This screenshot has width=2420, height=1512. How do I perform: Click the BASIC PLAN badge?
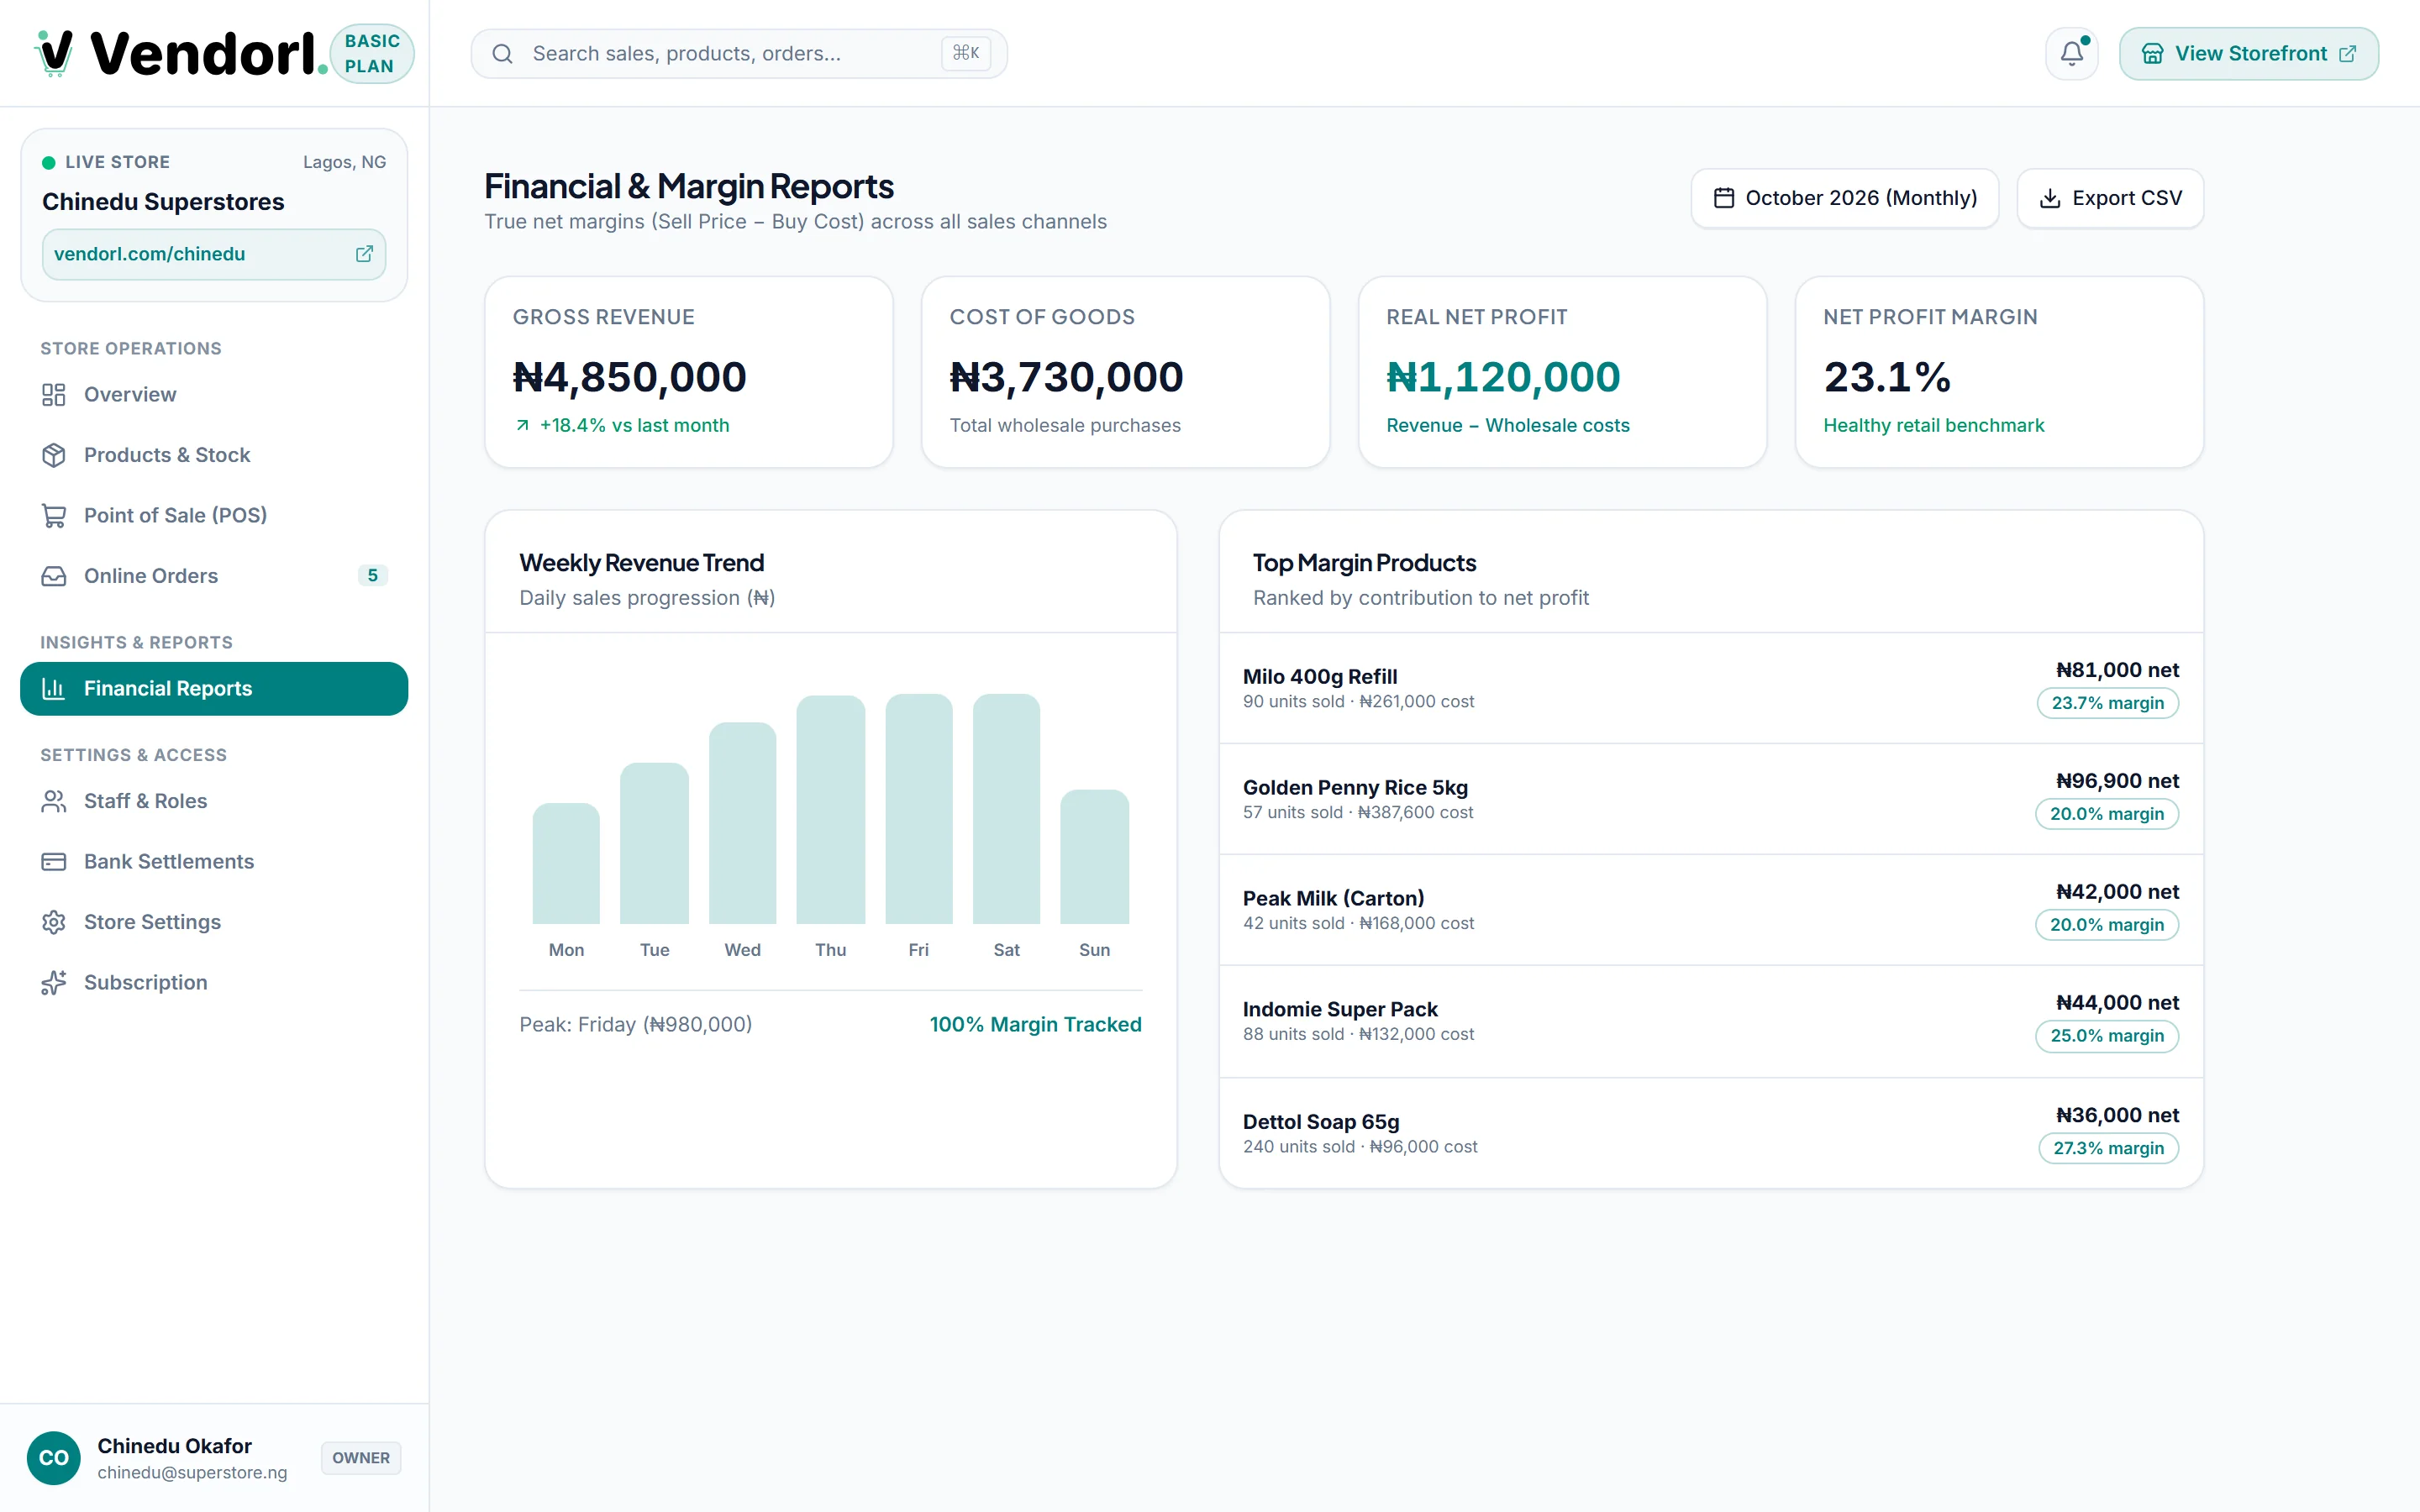[x=372, y=54]
